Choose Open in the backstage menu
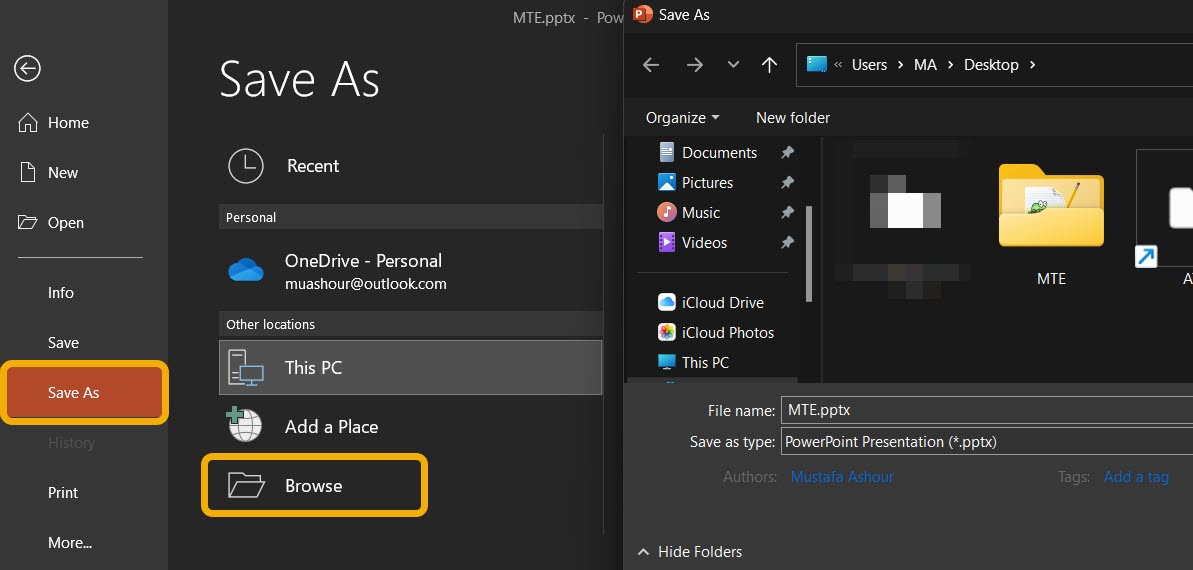Viewport: 1193px width, 570px height. tap(50, 223)
